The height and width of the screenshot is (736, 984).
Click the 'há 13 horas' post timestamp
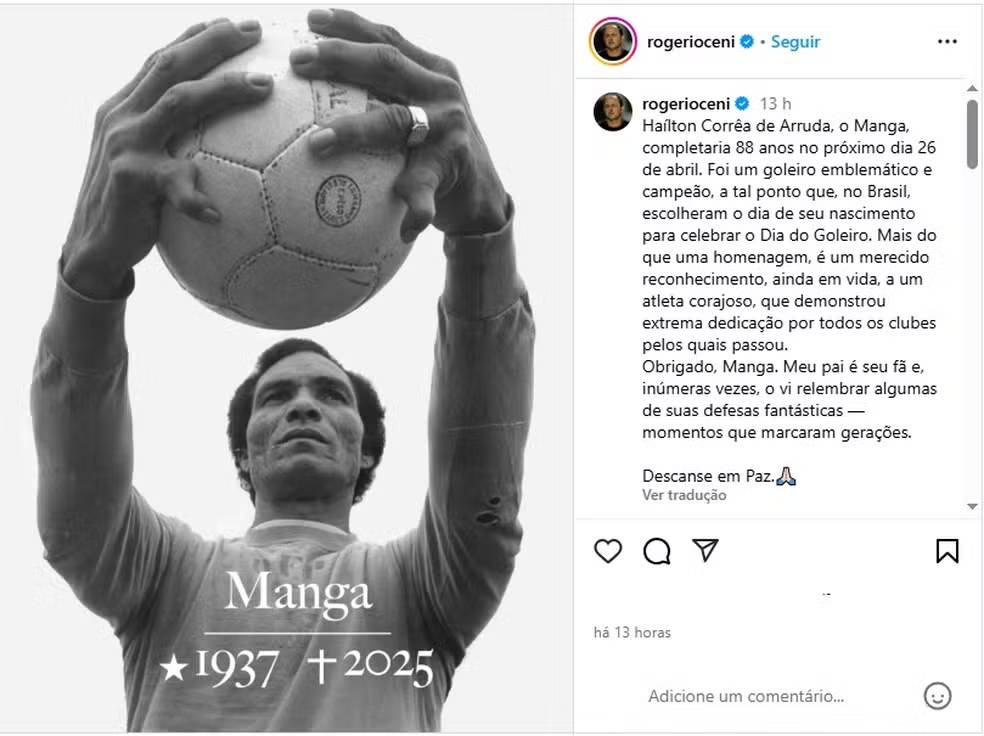point(632,632)
